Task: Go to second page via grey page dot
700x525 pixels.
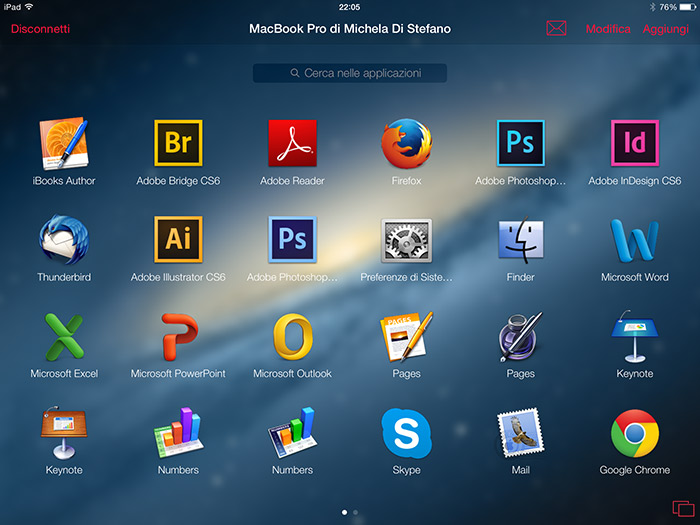Action: (x=355, y=512)
